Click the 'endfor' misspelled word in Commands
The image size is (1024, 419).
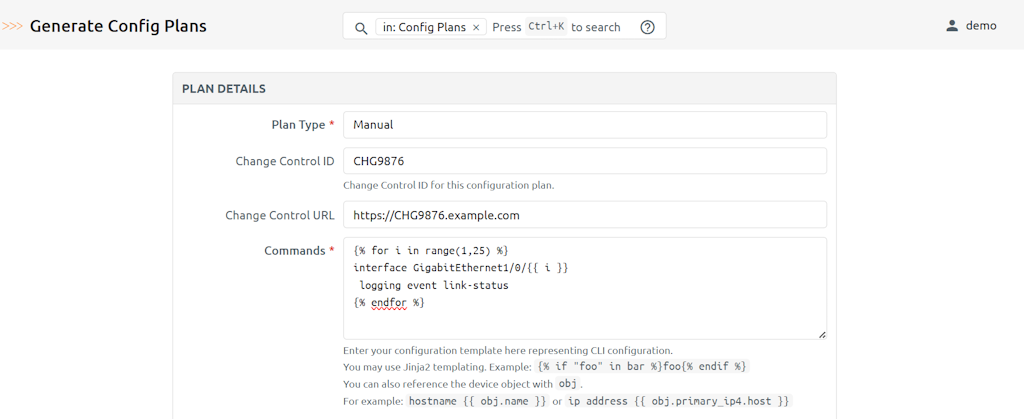[389, 303]
